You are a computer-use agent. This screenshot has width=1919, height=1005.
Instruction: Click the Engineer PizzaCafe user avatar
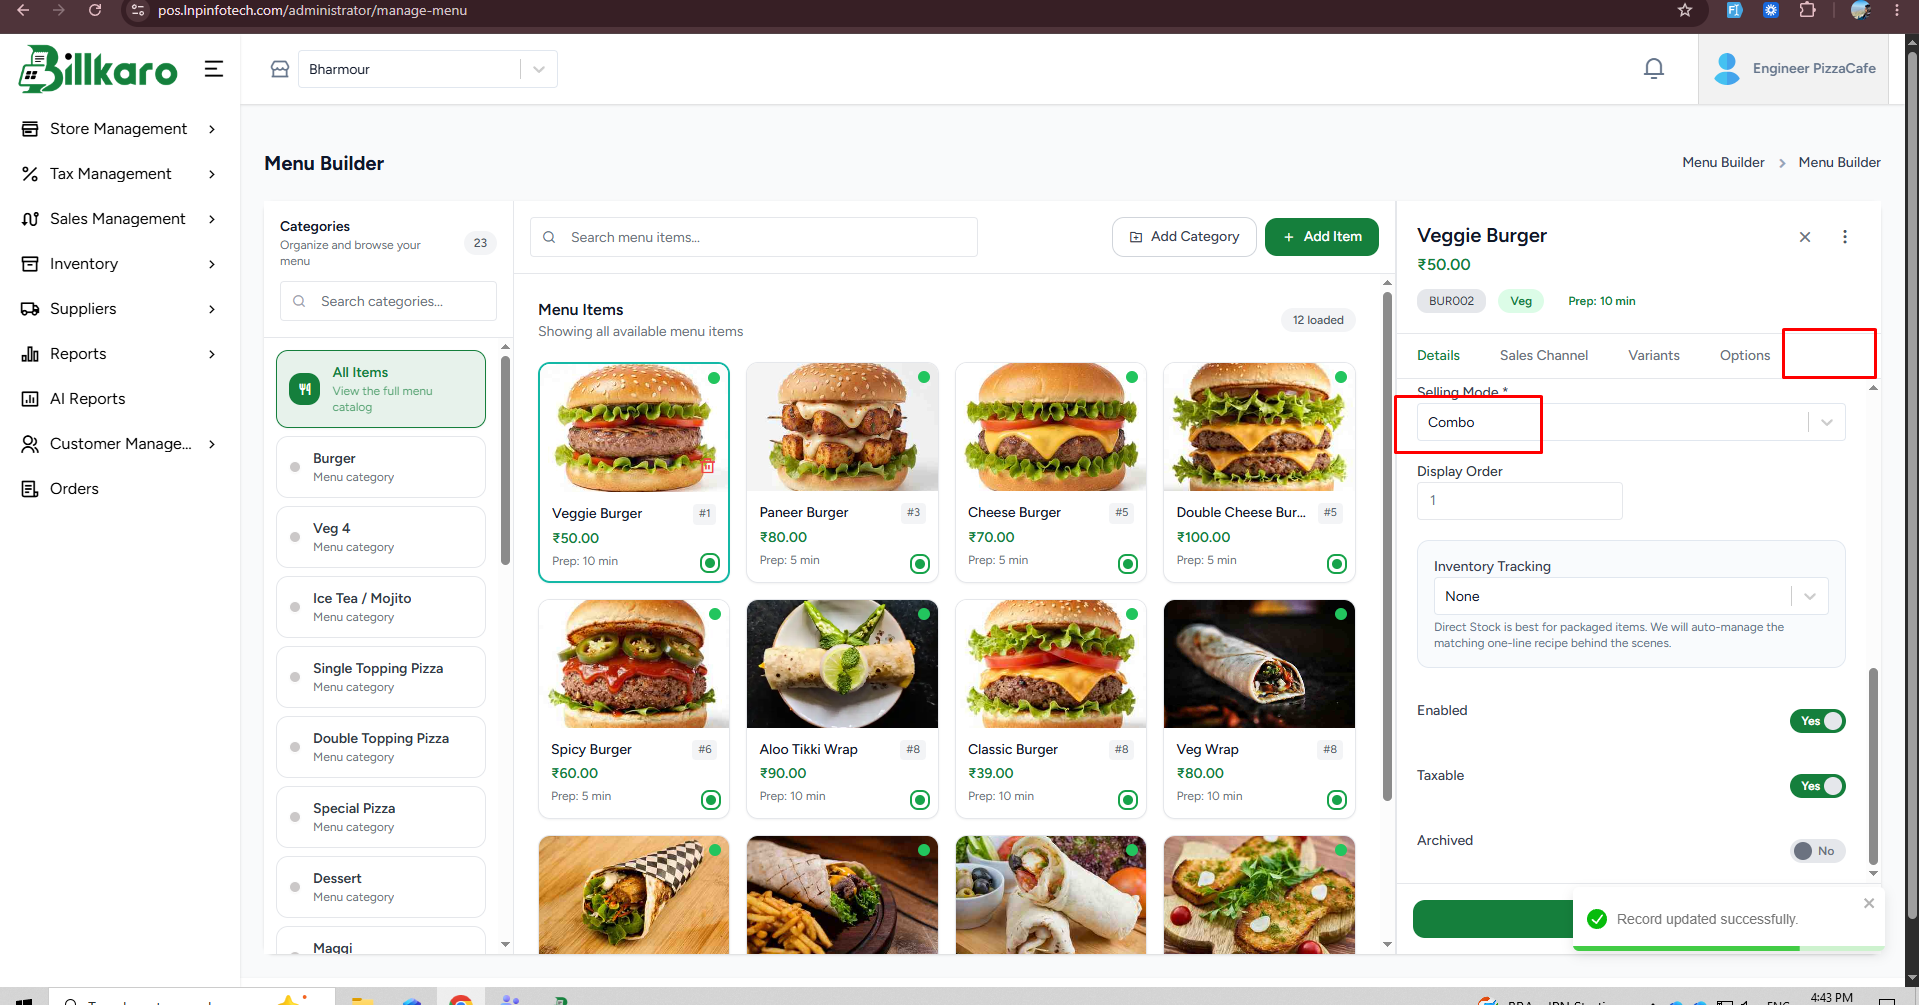tap(1727, 68)
